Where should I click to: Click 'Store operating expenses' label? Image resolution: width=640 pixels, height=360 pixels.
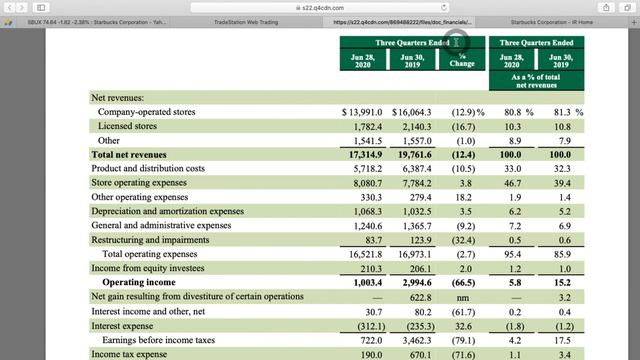(x=139, y=182)
